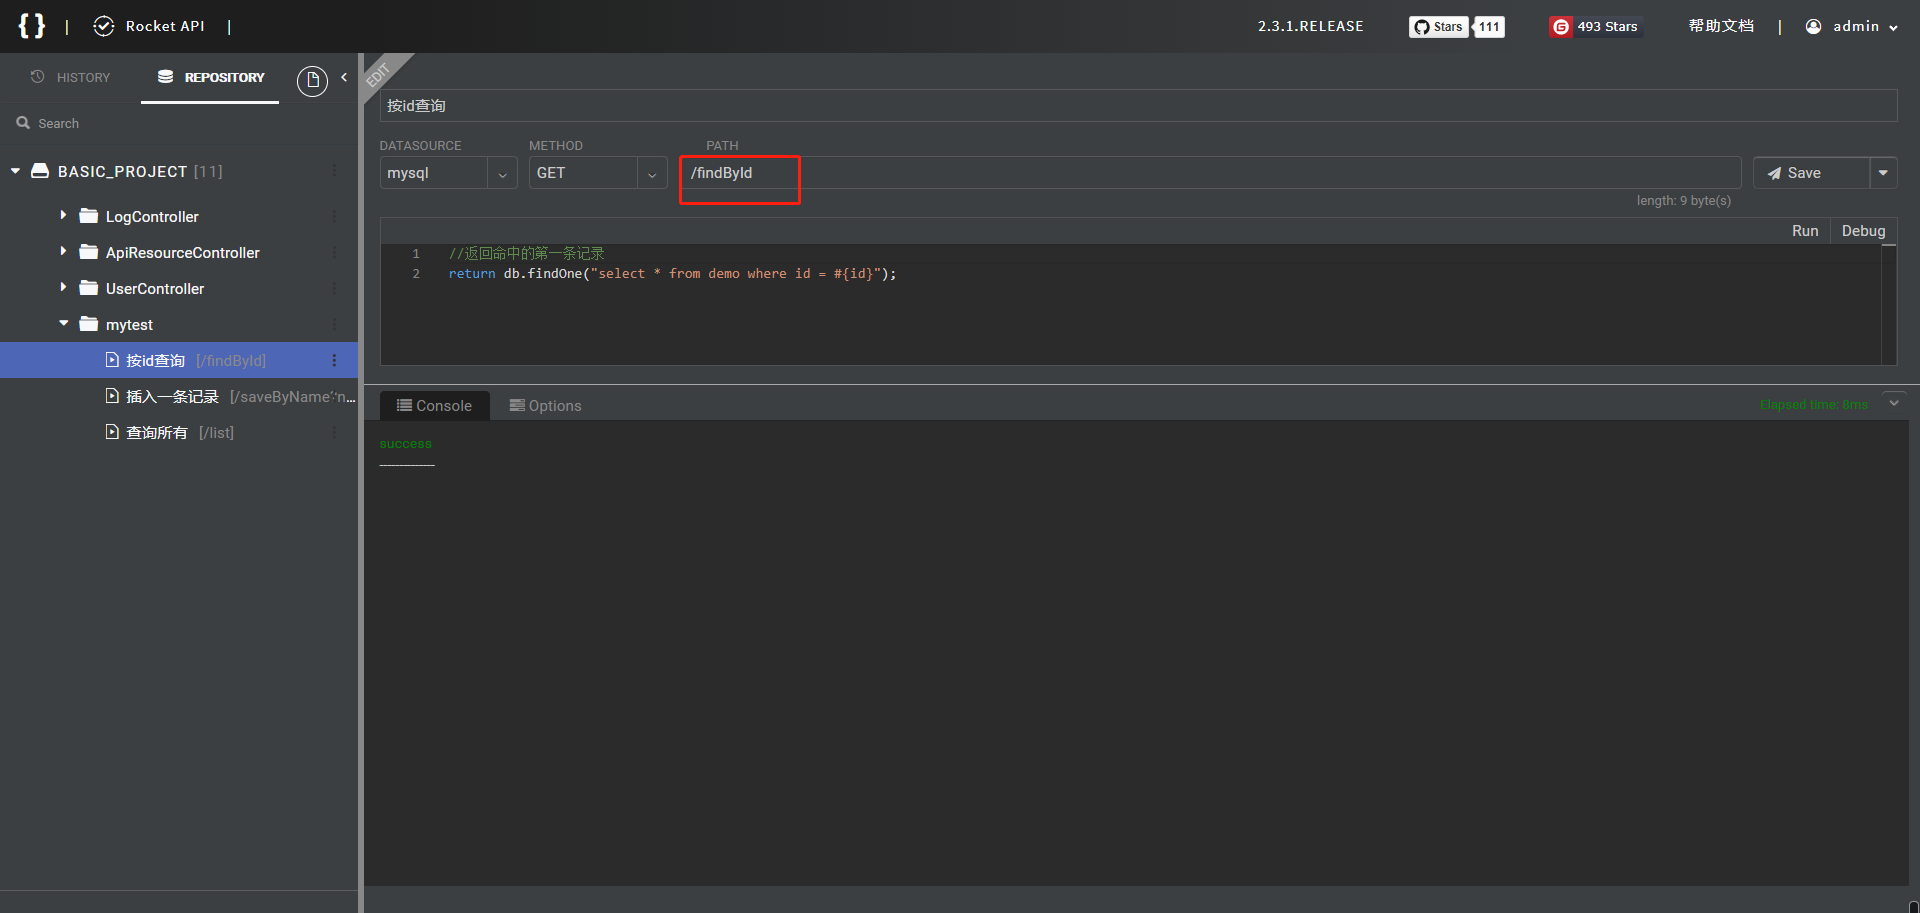Collapse the console panel with chevron
The image size is (1920, 913).
point(1894,403)
